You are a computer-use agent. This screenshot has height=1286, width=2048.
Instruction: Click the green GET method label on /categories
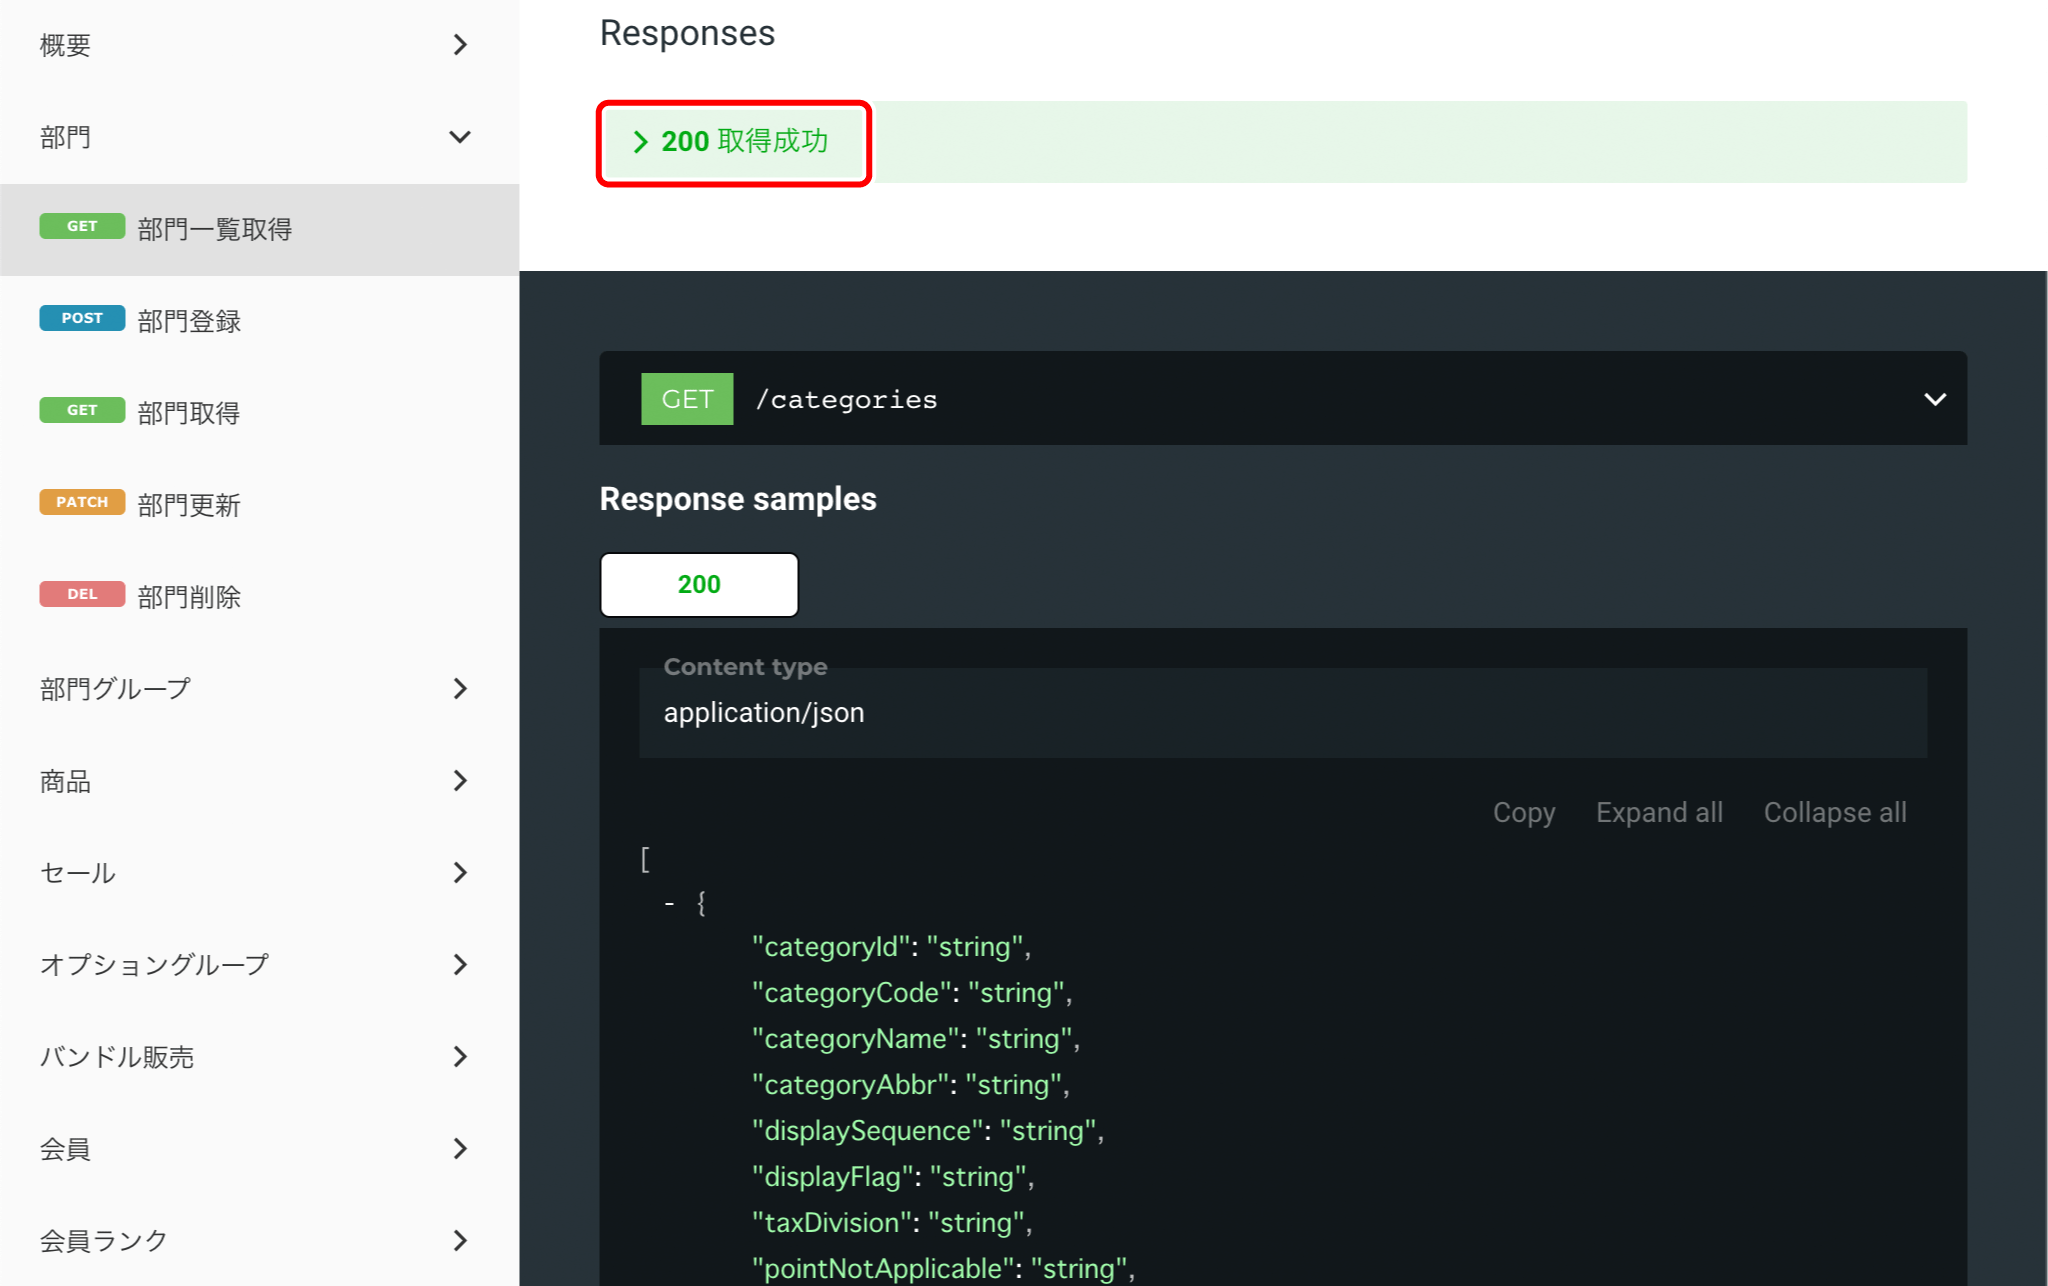click(x=686, y=398)
